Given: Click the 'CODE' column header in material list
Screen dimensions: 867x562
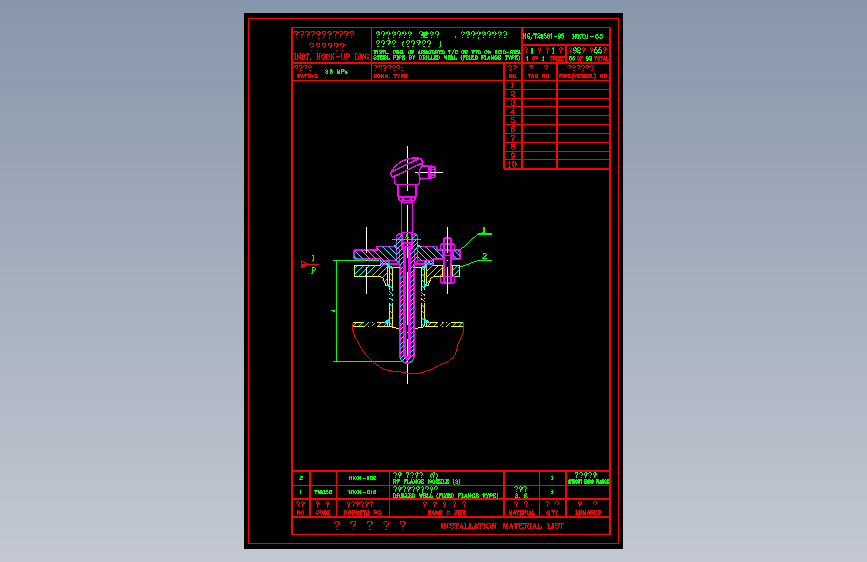Looking at the screenshot, I should tap(323, 513).
